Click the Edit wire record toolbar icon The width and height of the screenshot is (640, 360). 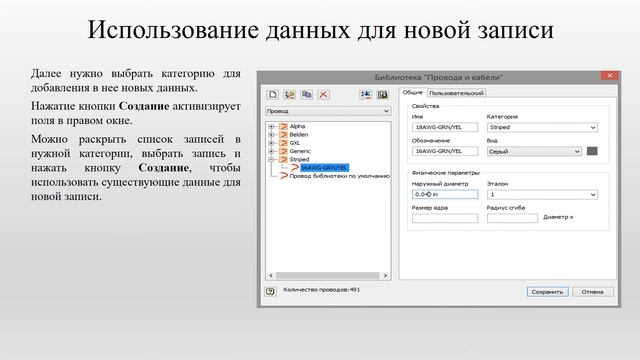(290, 95)
